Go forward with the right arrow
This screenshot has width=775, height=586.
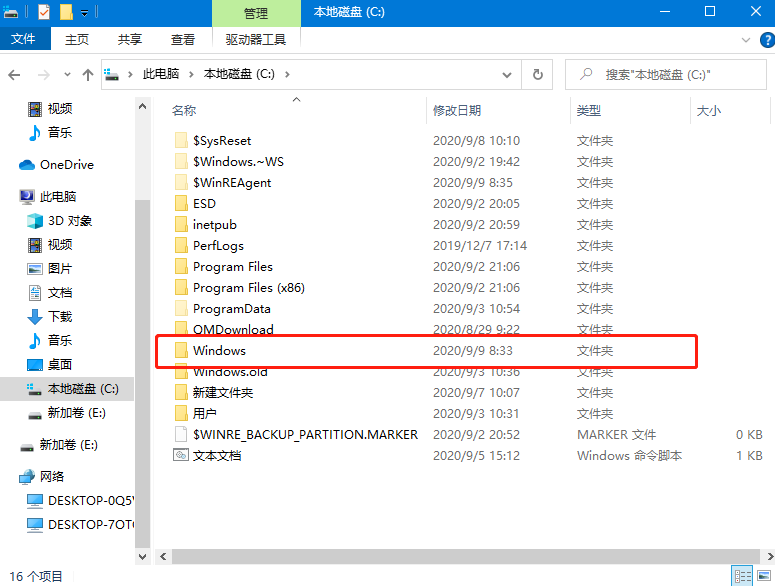(43, 75)
